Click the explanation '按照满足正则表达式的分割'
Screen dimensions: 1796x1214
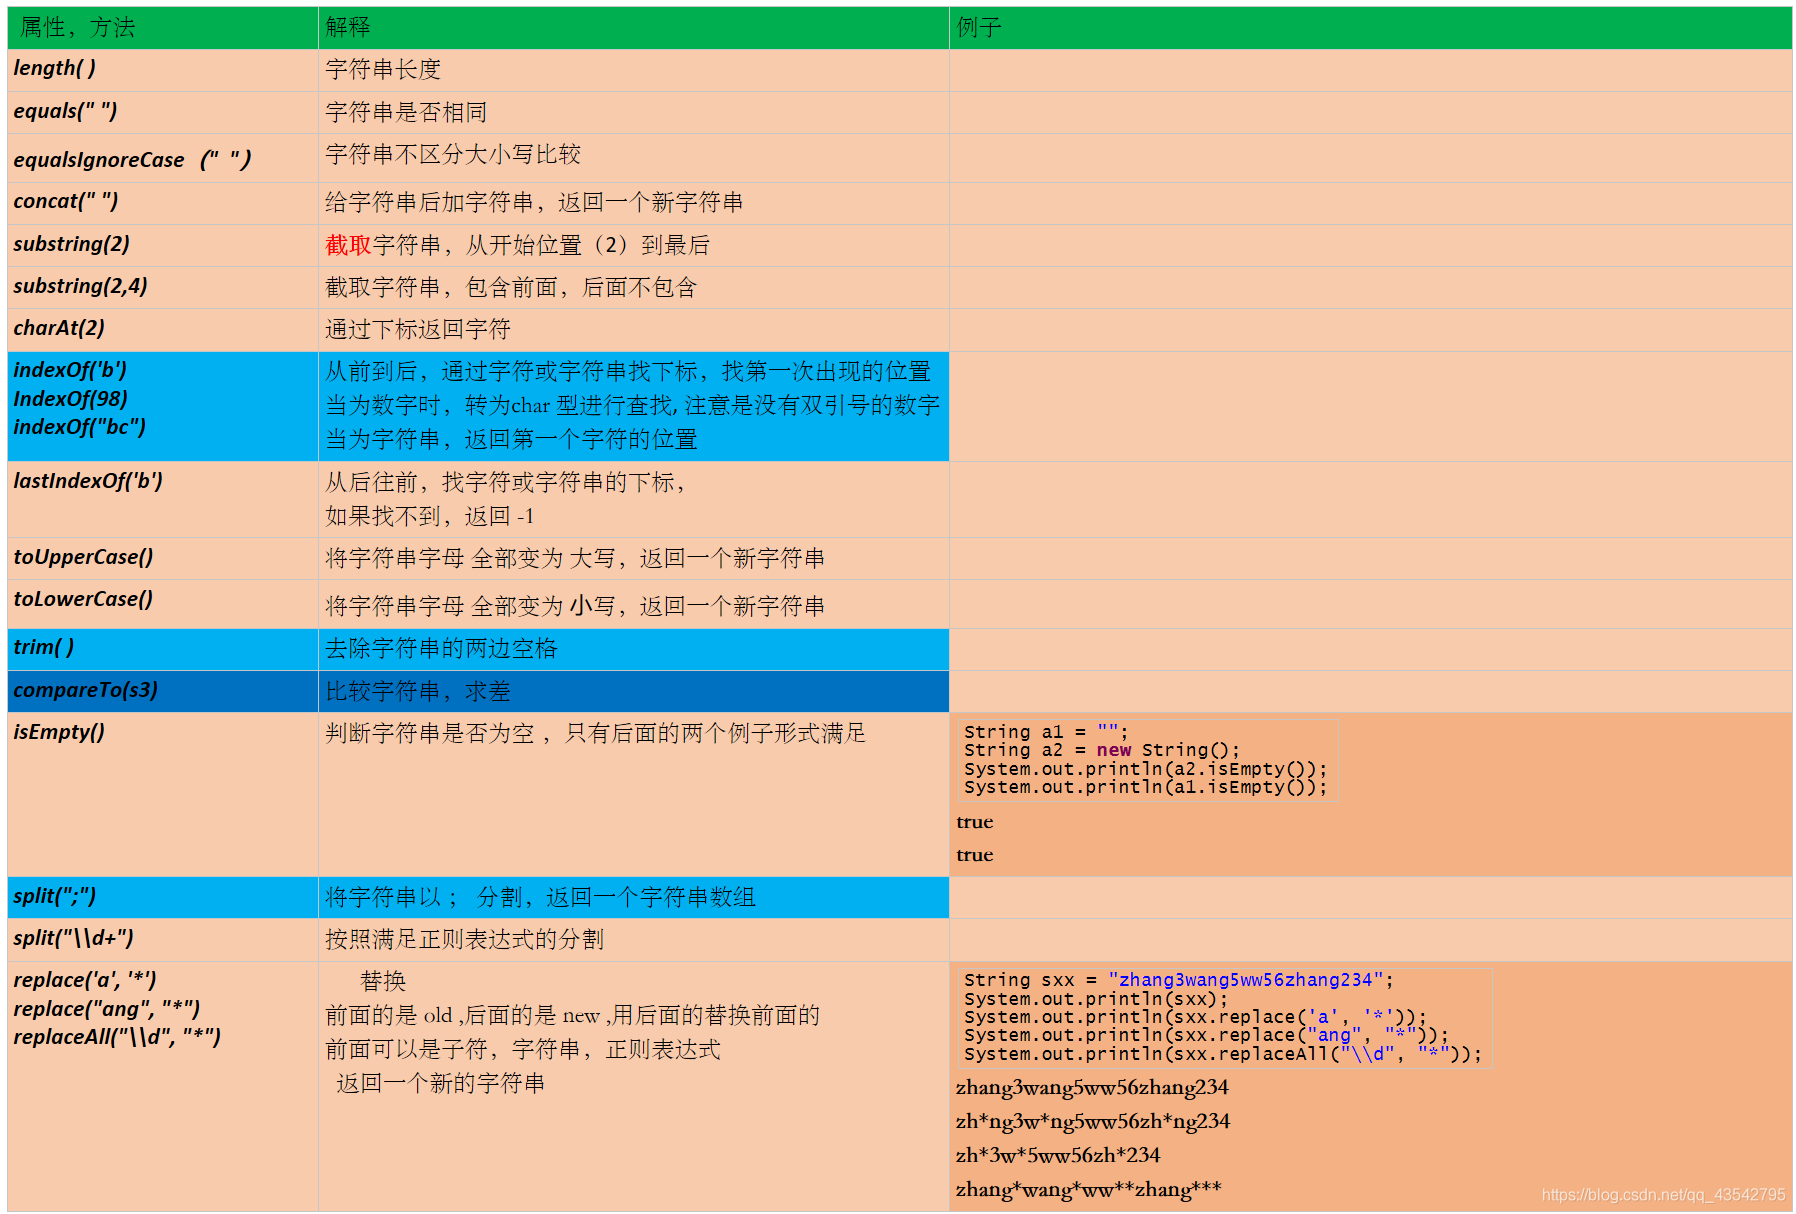[x=464, y=939]
